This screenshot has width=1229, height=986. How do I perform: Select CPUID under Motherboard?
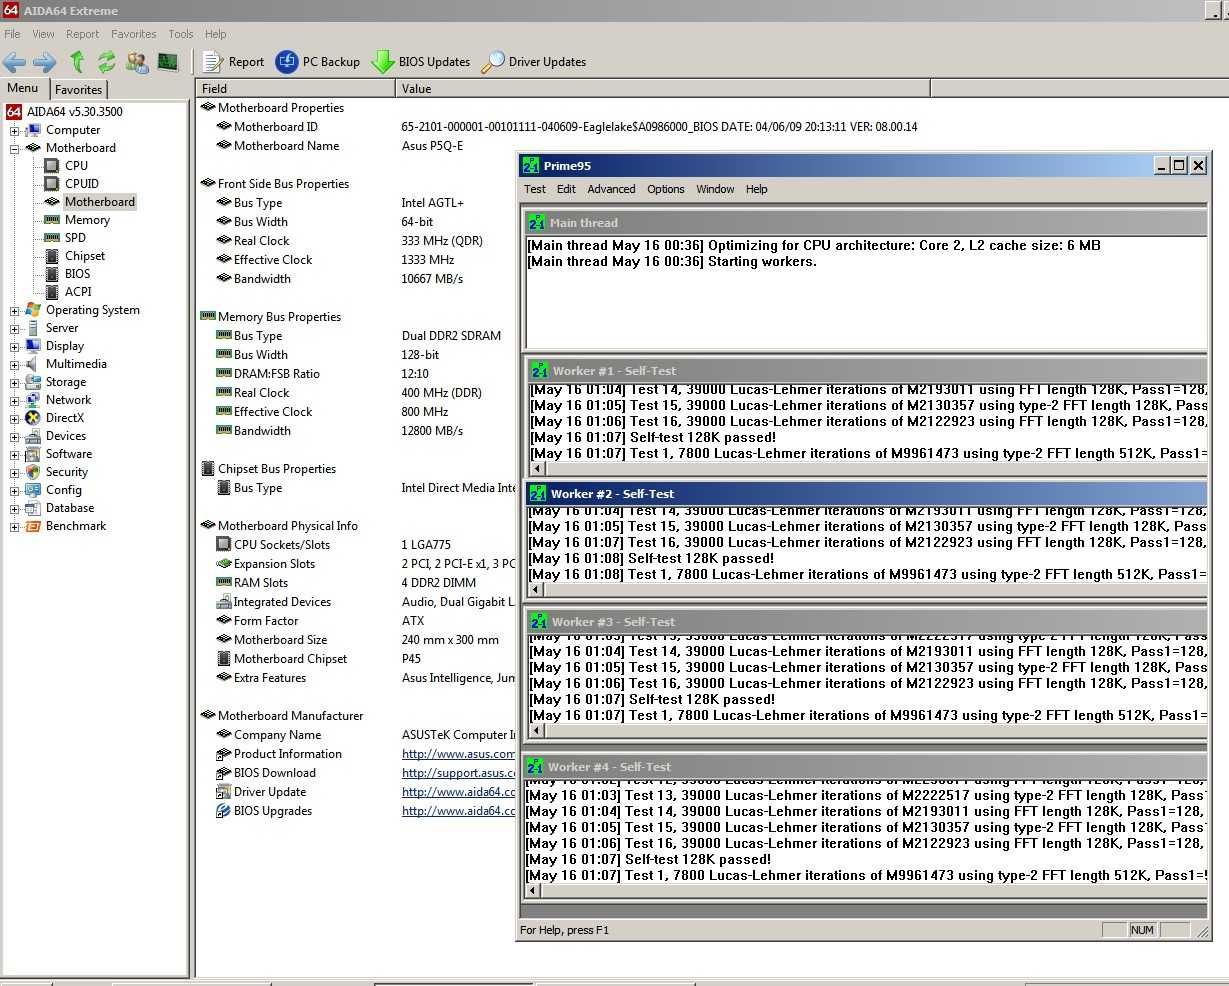pyautogui.click(x=82, y=184)
